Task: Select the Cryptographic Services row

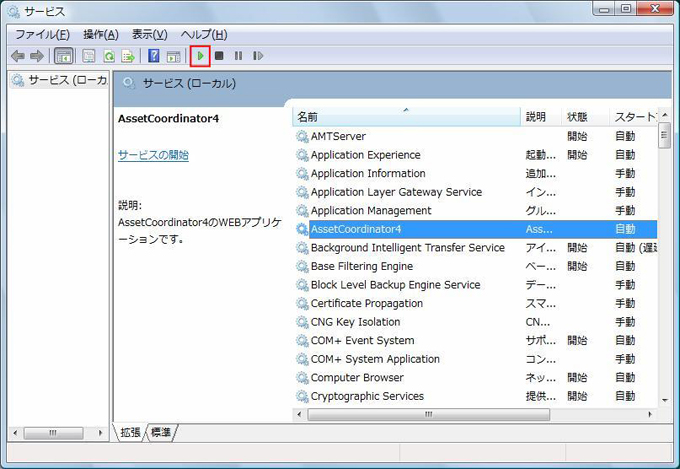Action: [476, 397]
